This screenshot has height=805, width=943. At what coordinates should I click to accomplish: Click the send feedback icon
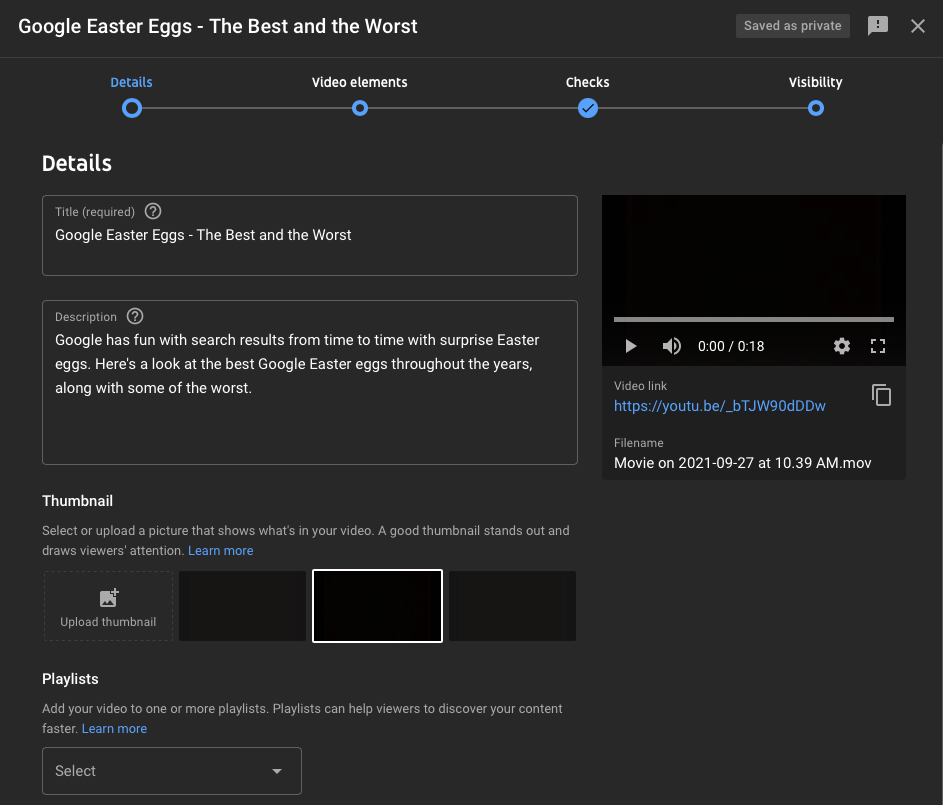pyautogui.click(x=877, y=26)
